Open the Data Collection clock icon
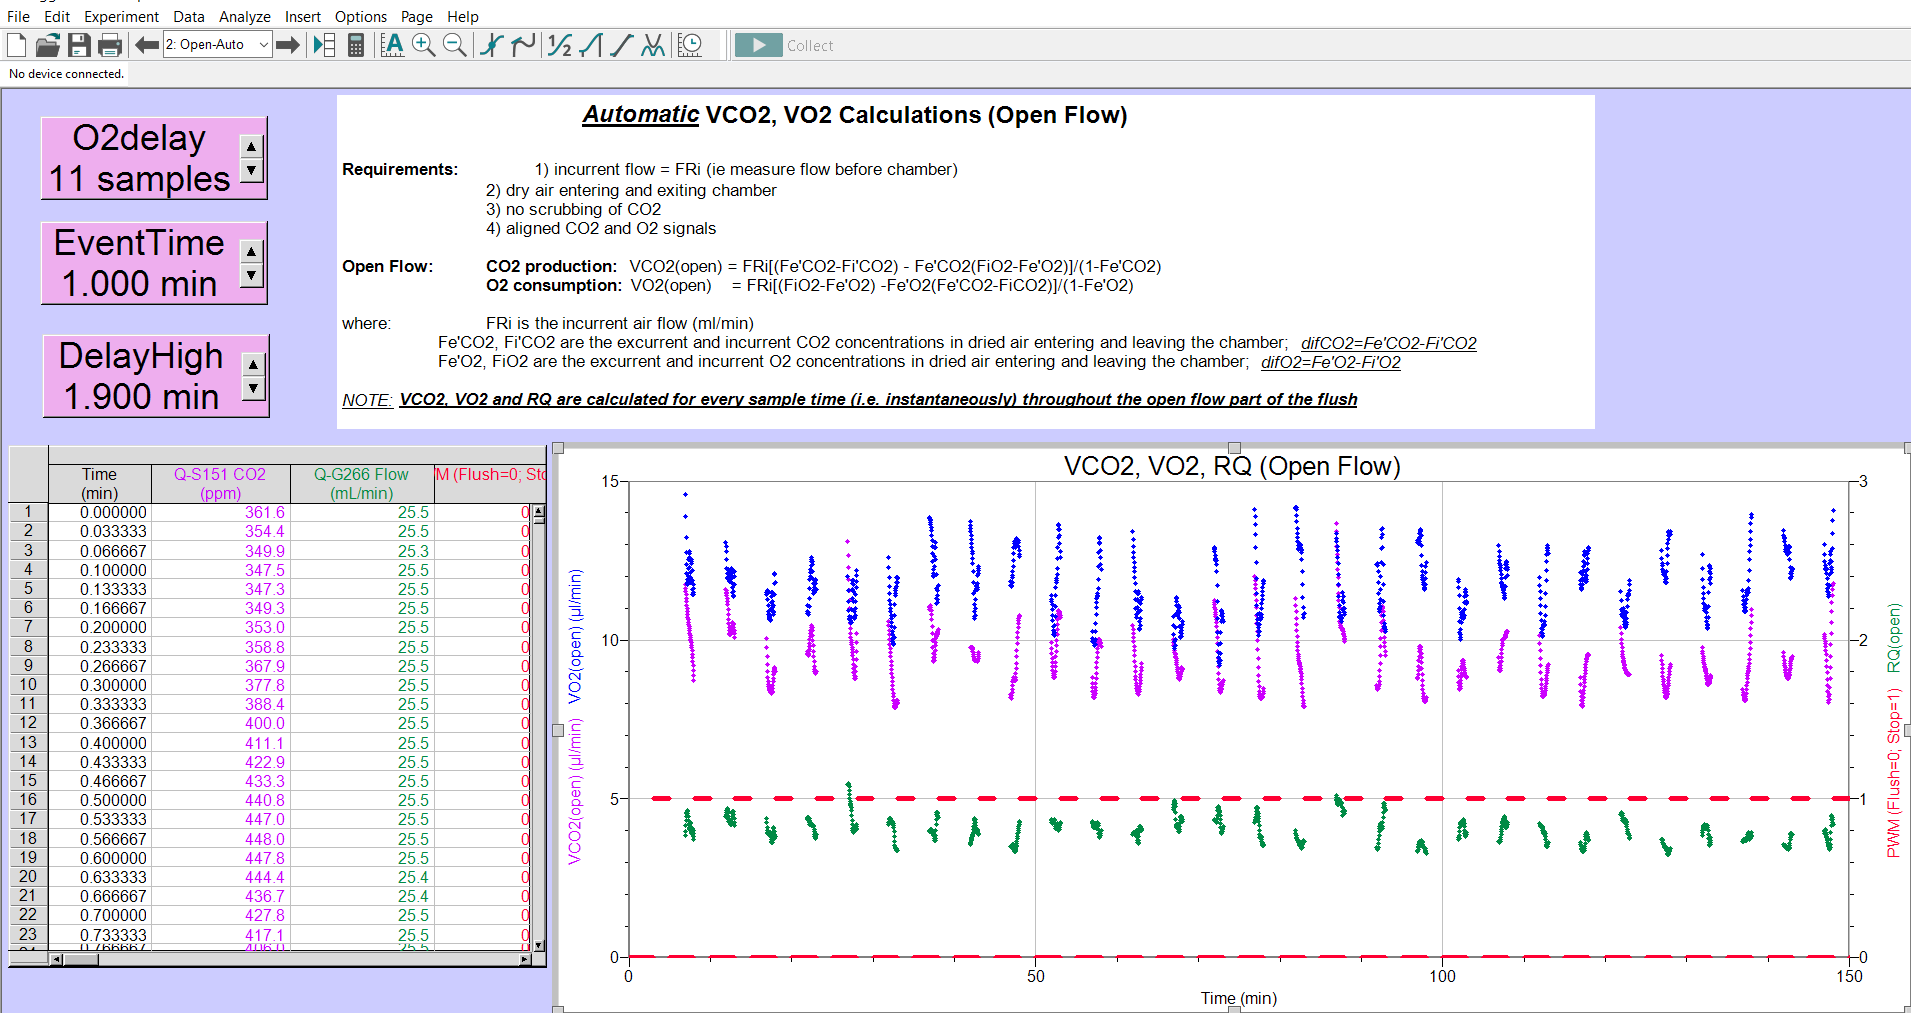 [x=690, y=45]
